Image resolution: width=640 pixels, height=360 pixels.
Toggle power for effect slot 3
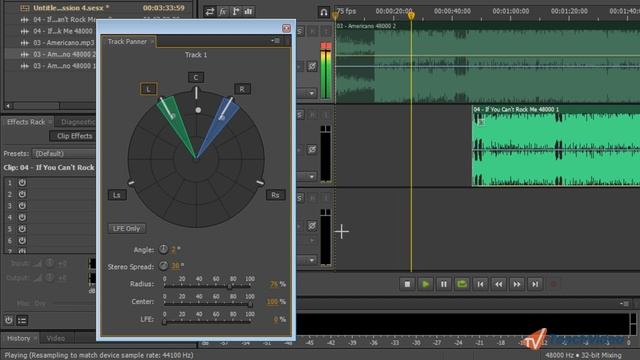click(22, 205)
